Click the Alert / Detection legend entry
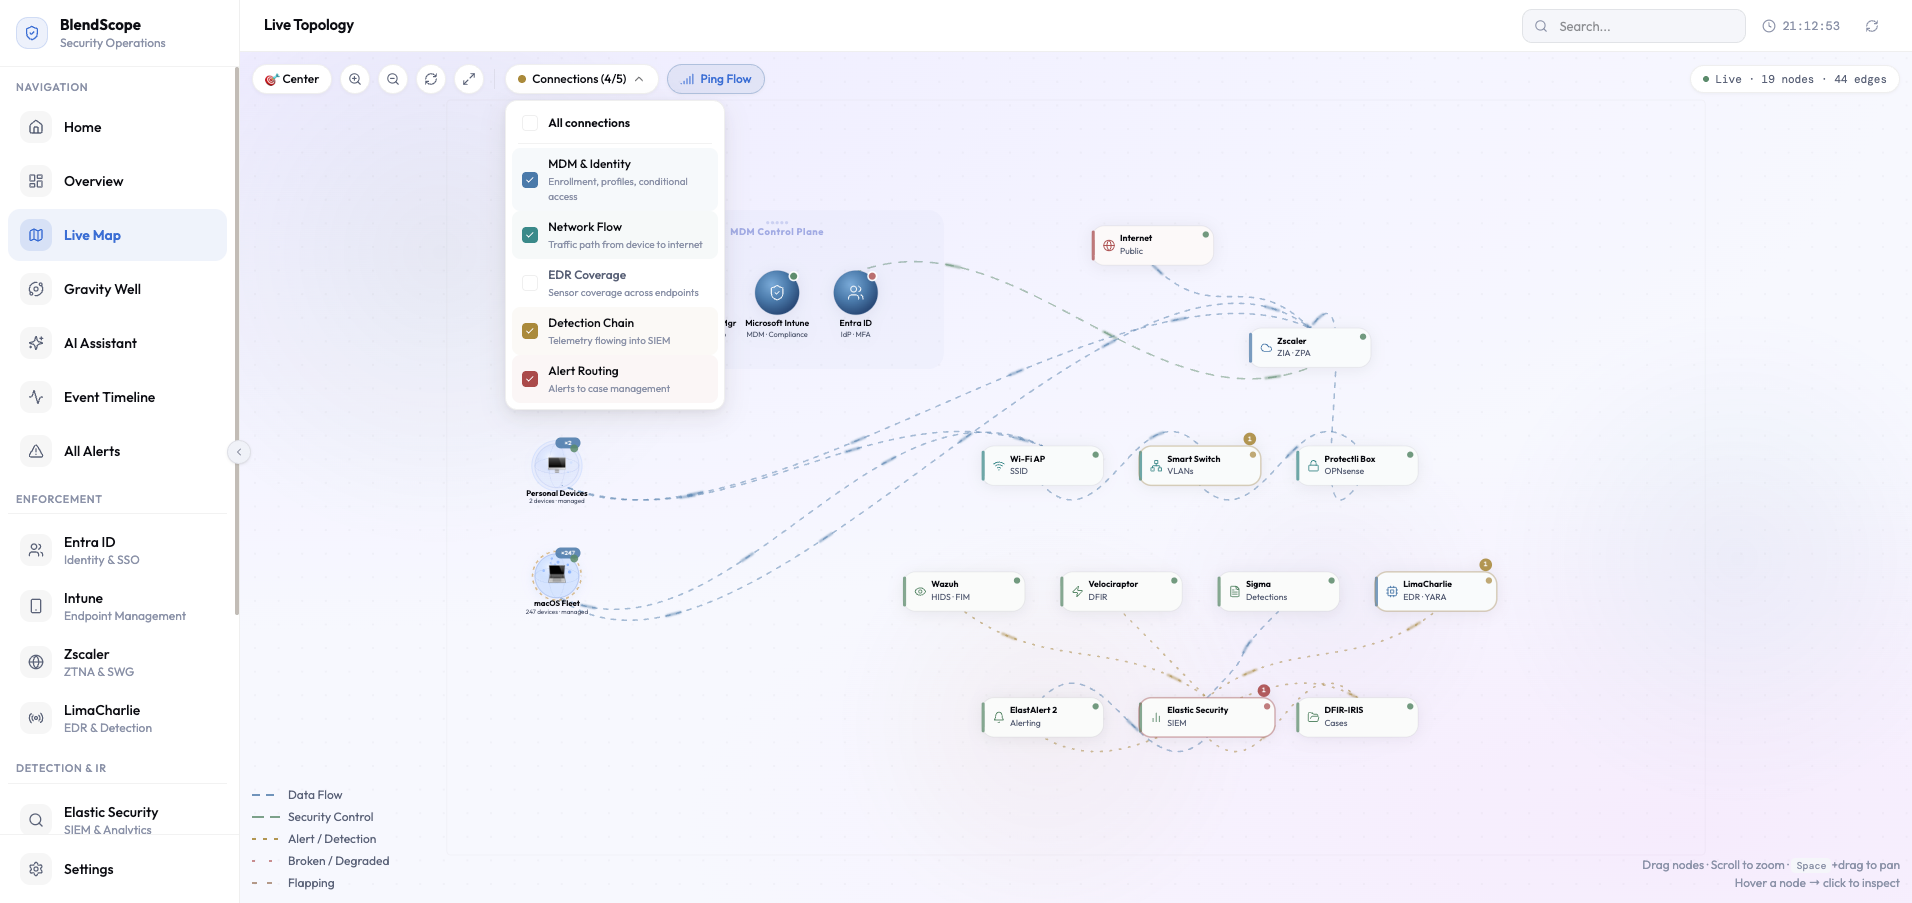1912x903 pixels. [x=314, y=839]
